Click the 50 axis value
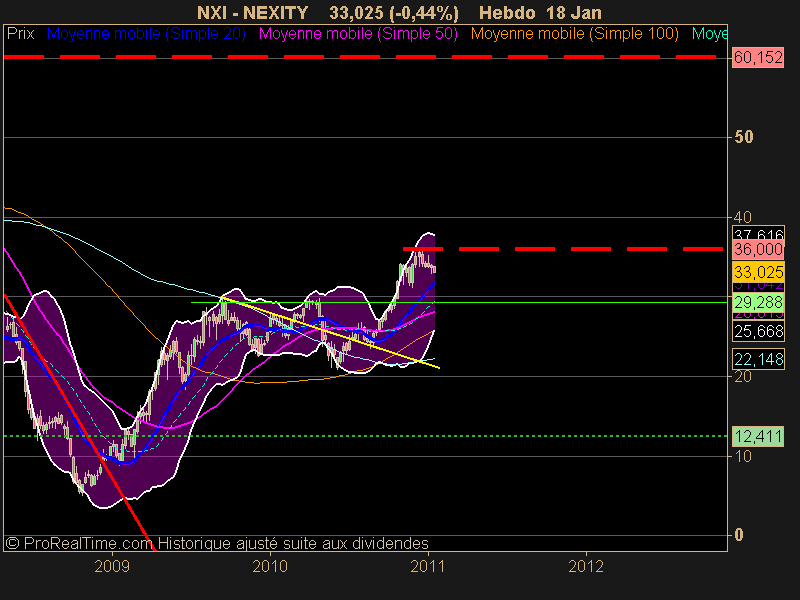 click(744, 137)
